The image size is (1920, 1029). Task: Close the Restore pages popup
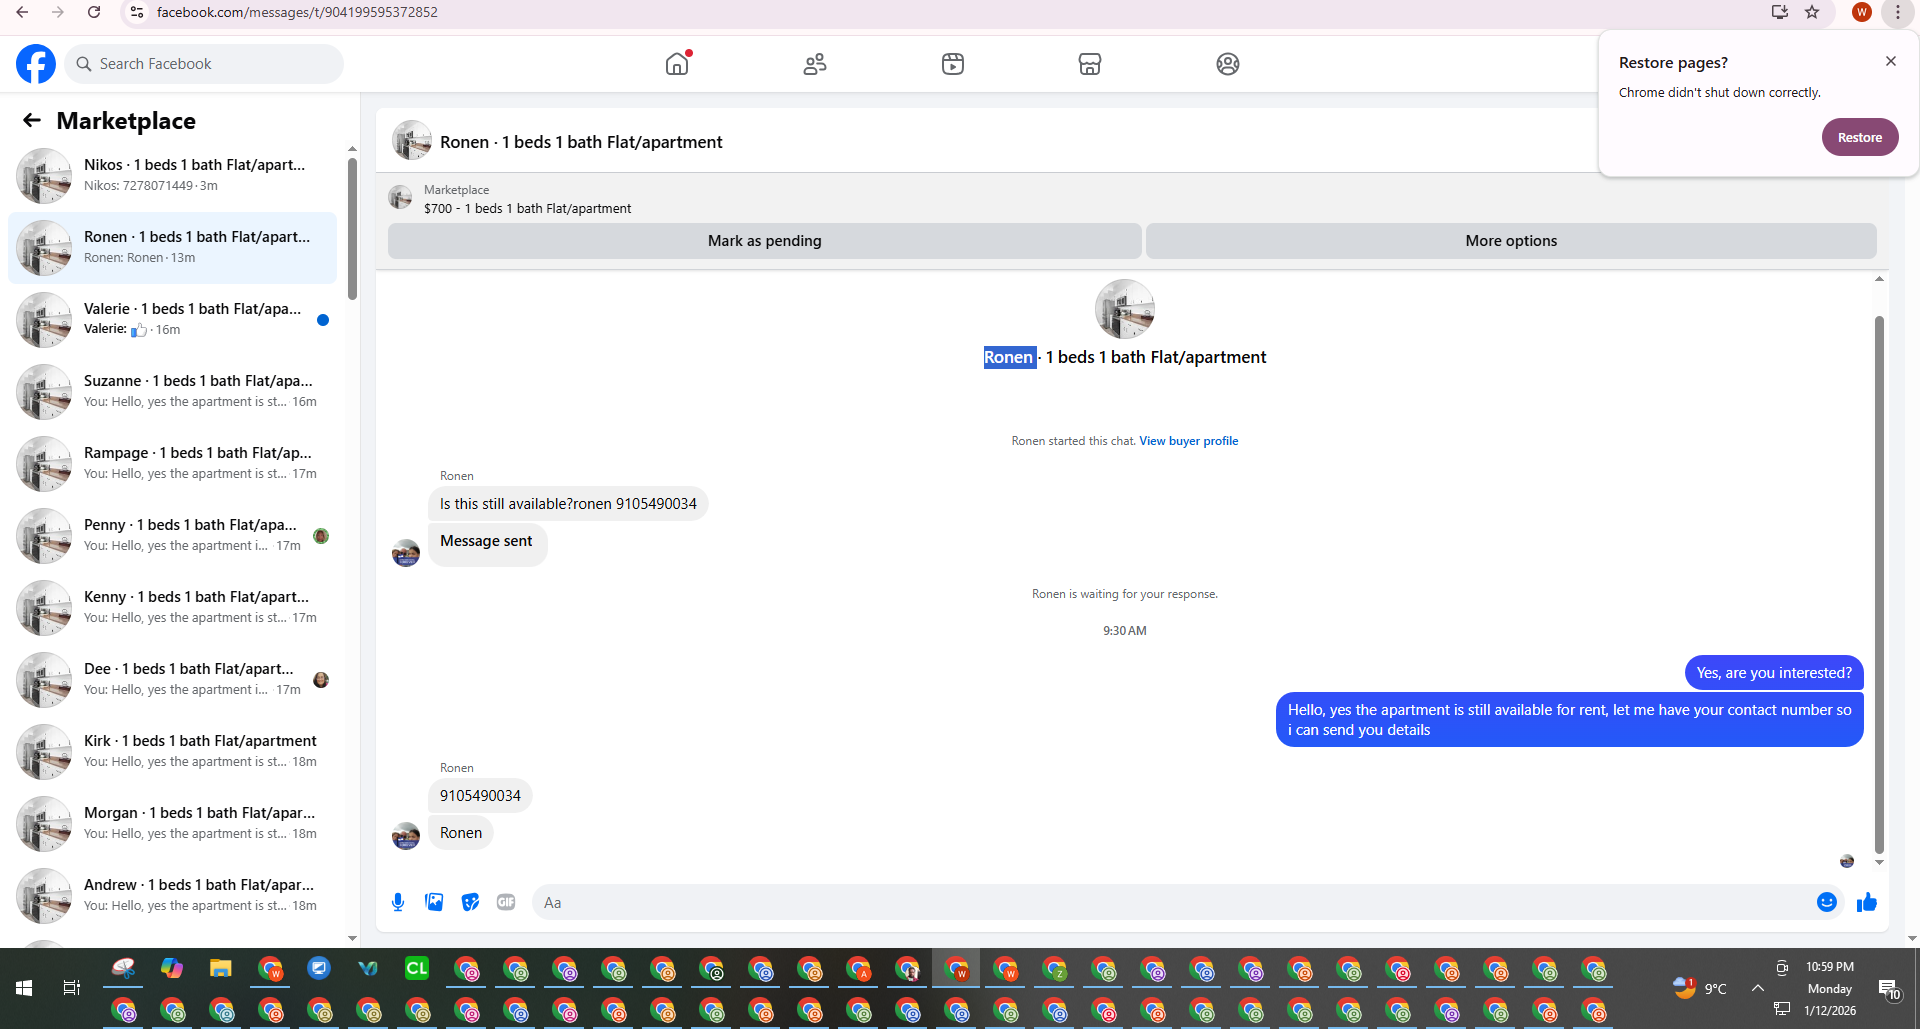[x=1890, y=61]
